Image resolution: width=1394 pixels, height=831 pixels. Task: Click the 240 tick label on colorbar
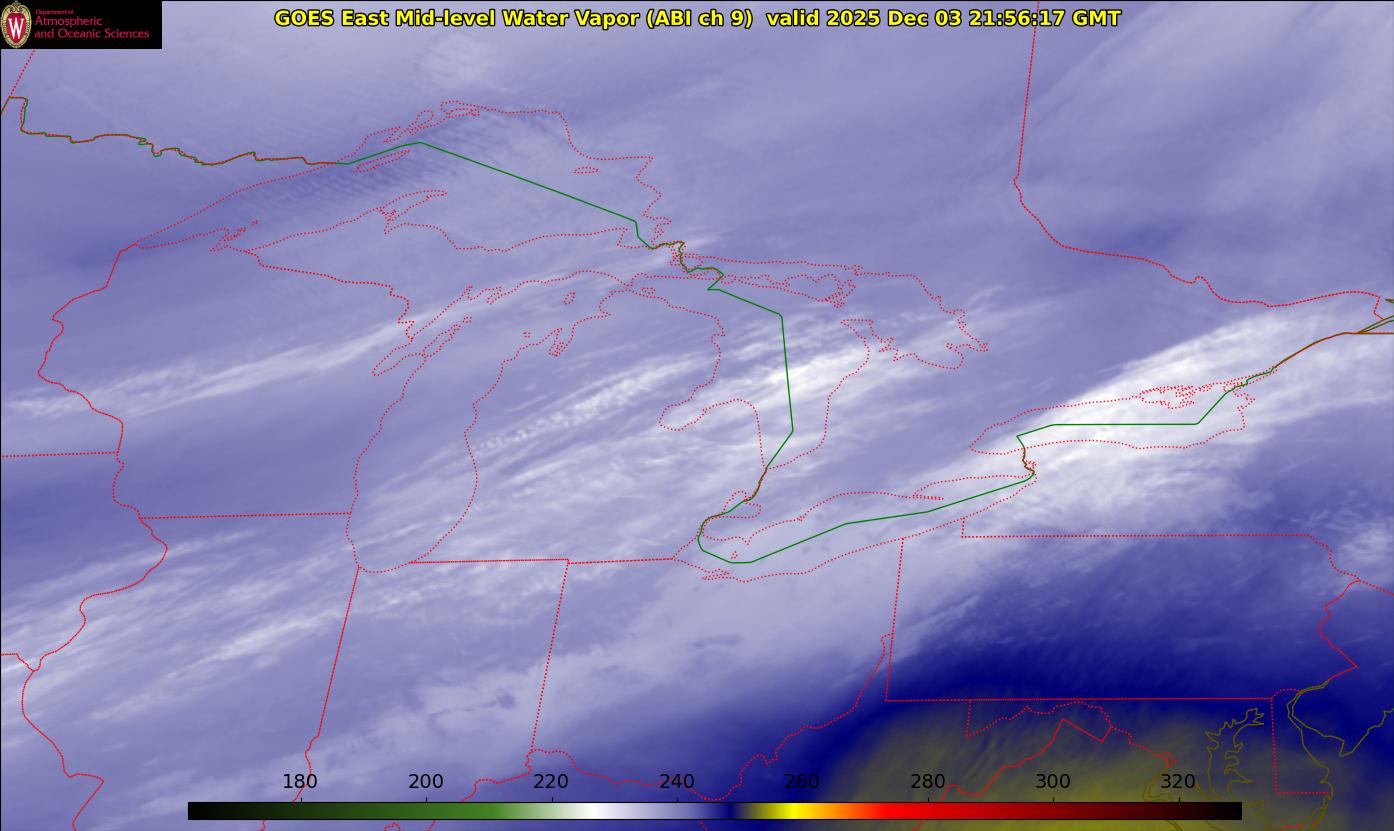677,781
